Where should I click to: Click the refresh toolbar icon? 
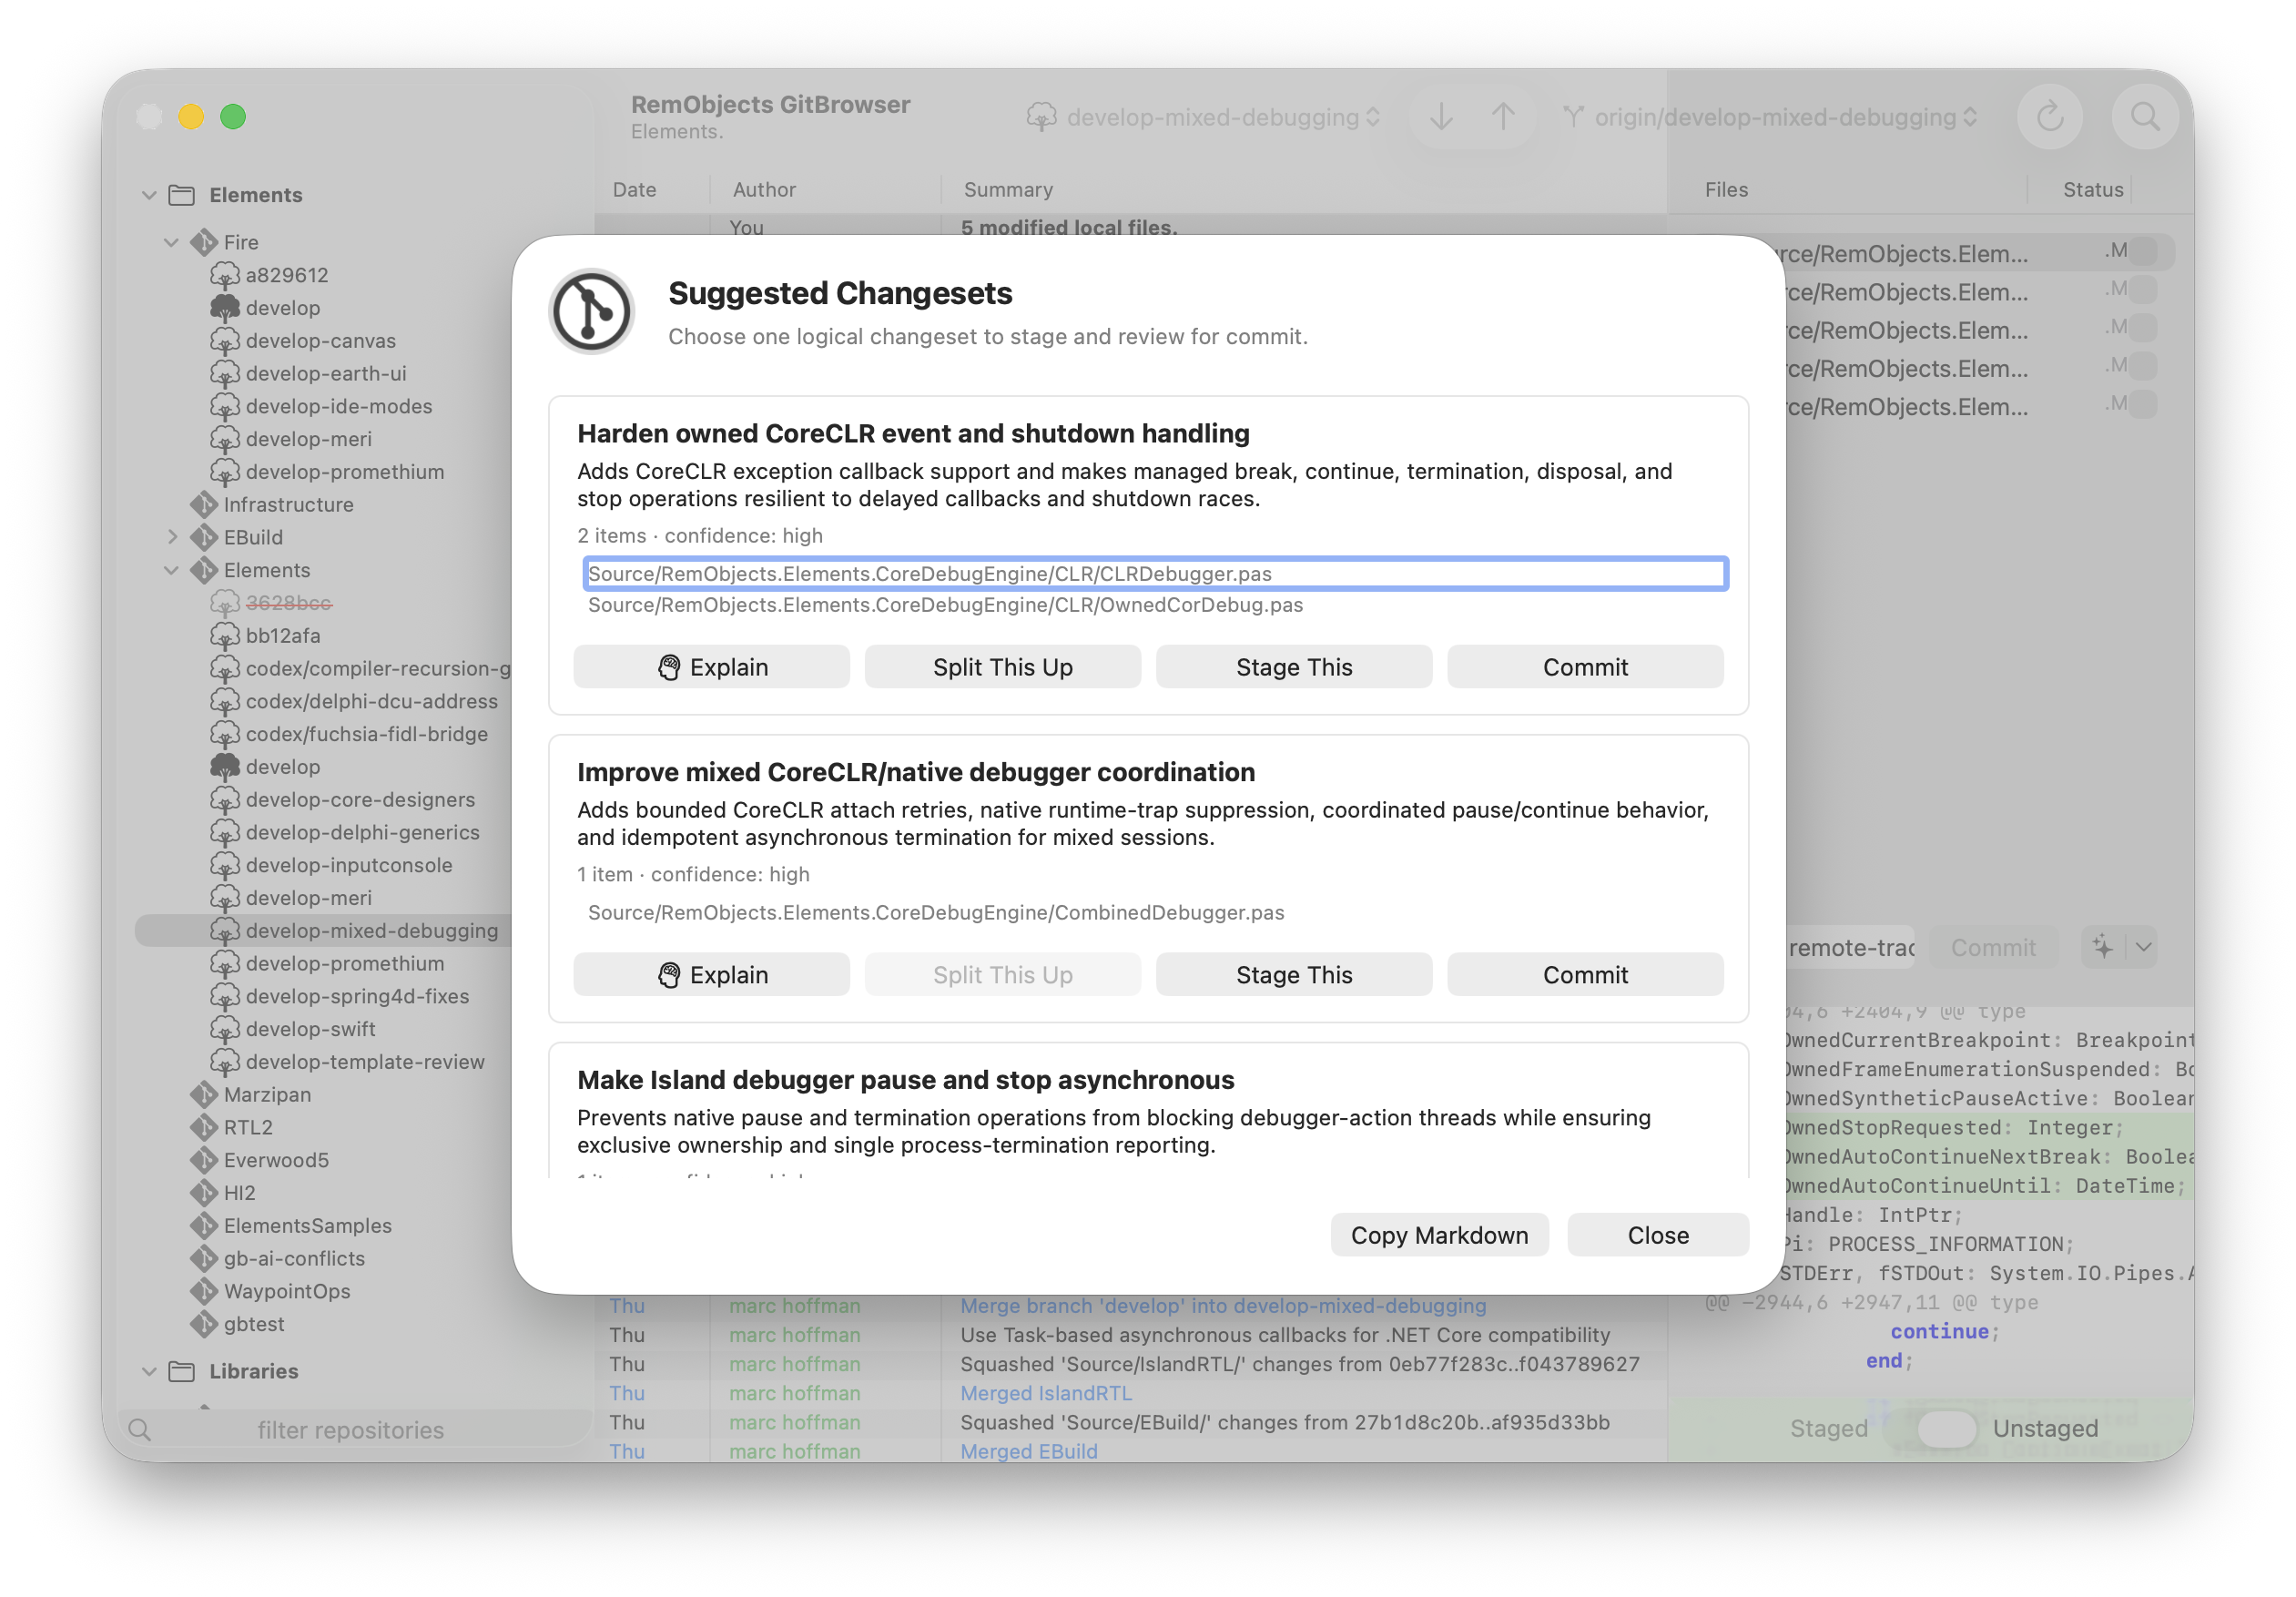(2048, 117)
